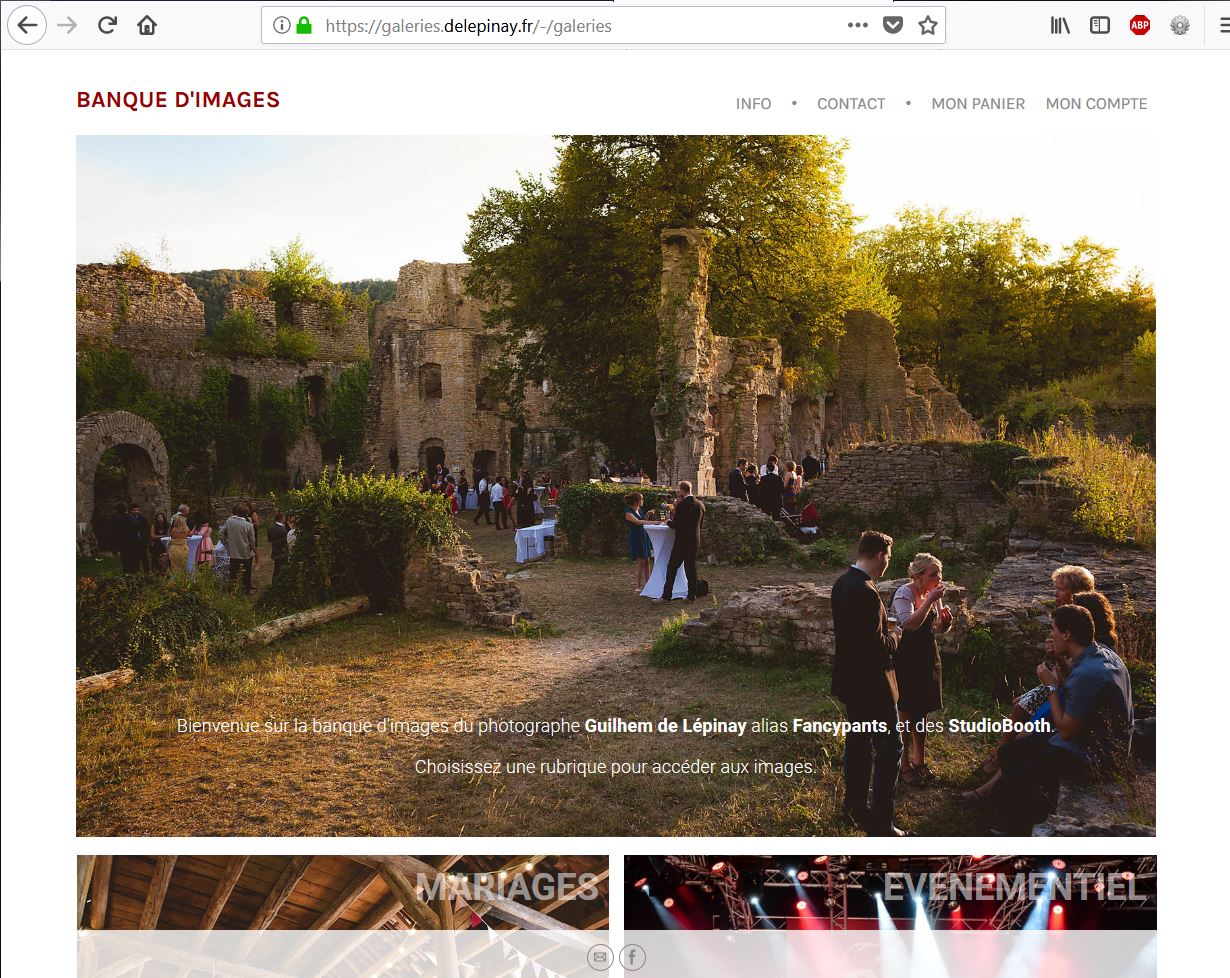This screenshot has width=1230, height=978.
Task: Open the Firefox hamburger menu
Action: [x=1222, y=26]
